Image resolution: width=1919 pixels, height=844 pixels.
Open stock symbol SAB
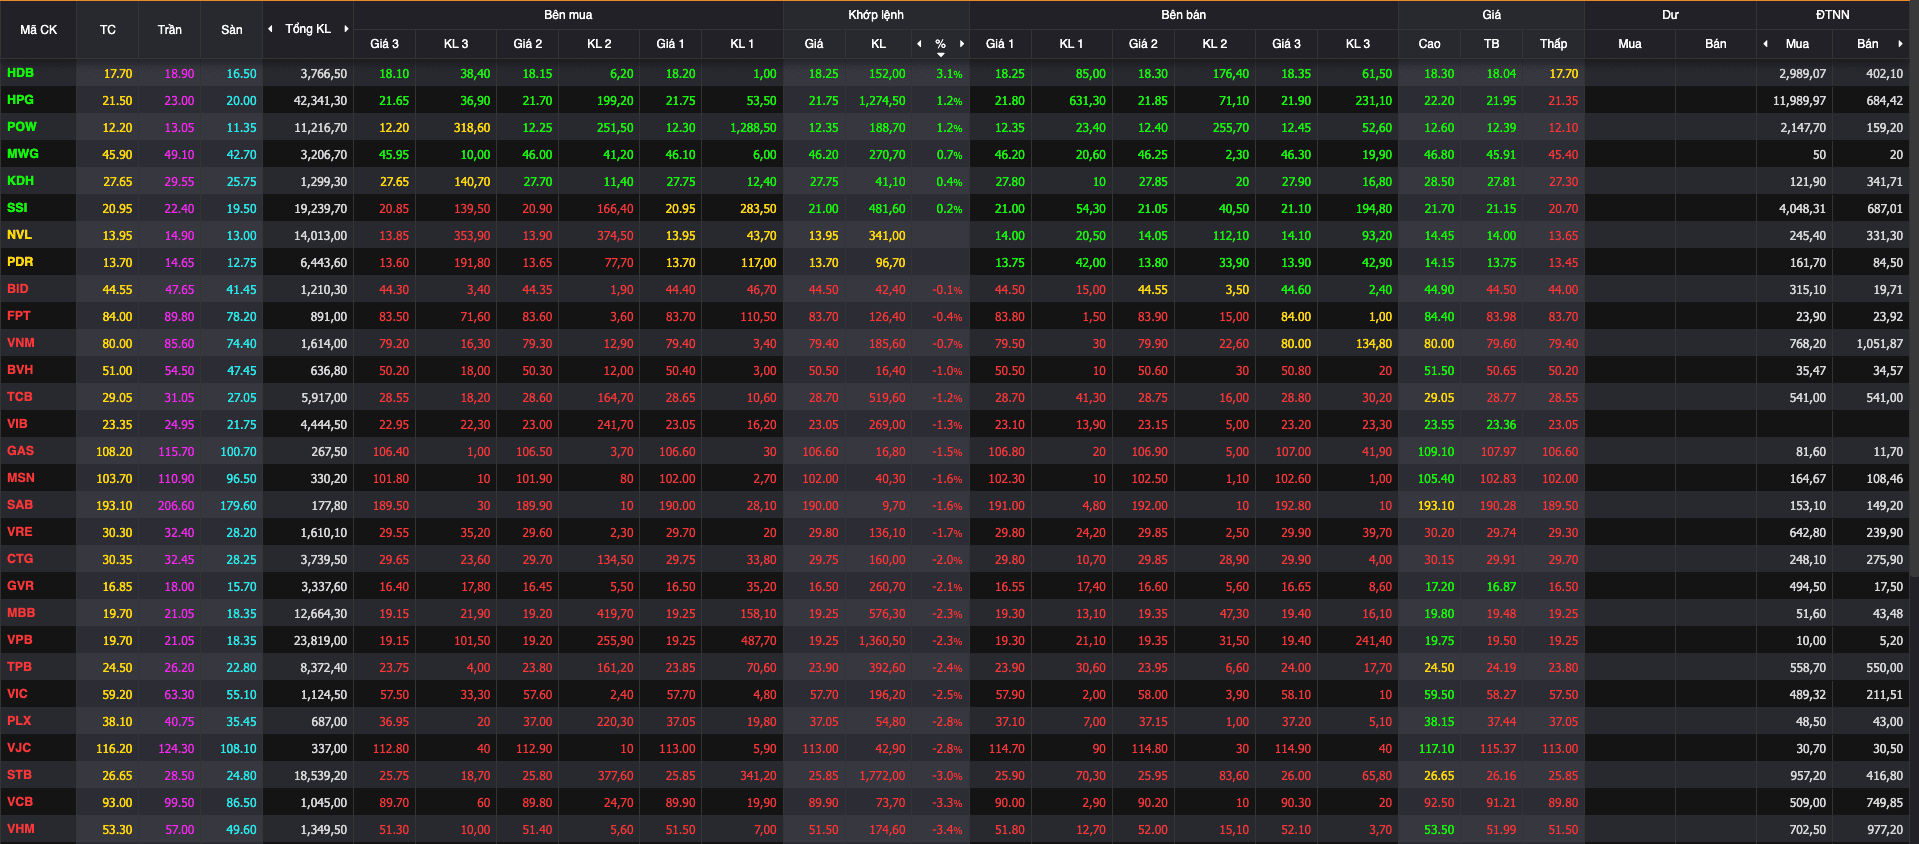point(19,505)
